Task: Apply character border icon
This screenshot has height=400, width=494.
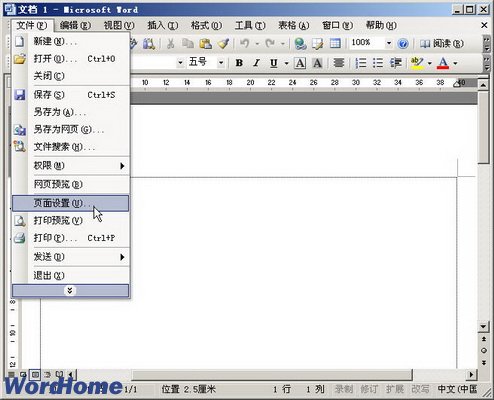Action: [300, 63]
